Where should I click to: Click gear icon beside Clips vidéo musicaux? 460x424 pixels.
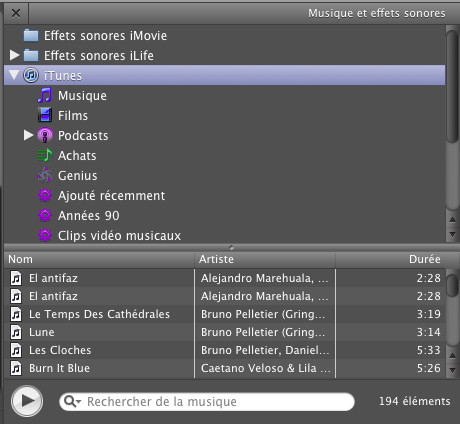(x=45, y=235)
